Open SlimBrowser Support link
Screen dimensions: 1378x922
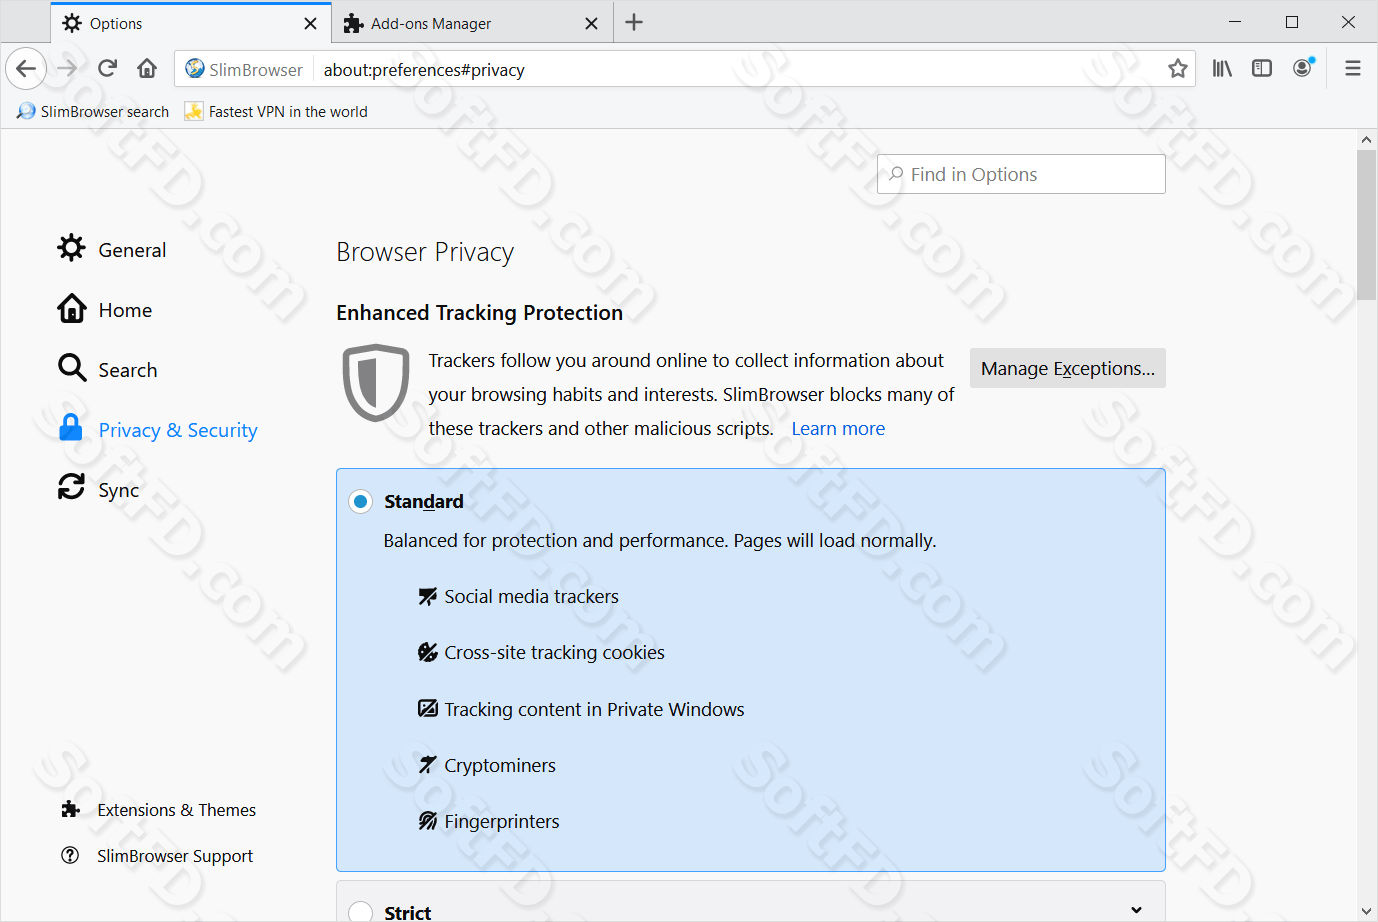[x=157, y=856]
